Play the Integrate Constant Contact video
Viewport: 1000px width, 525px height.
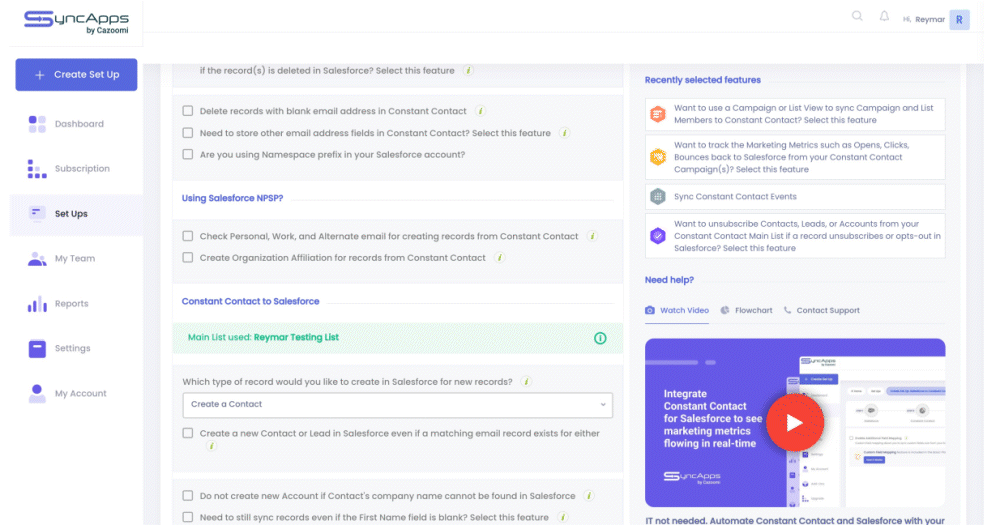795,422
